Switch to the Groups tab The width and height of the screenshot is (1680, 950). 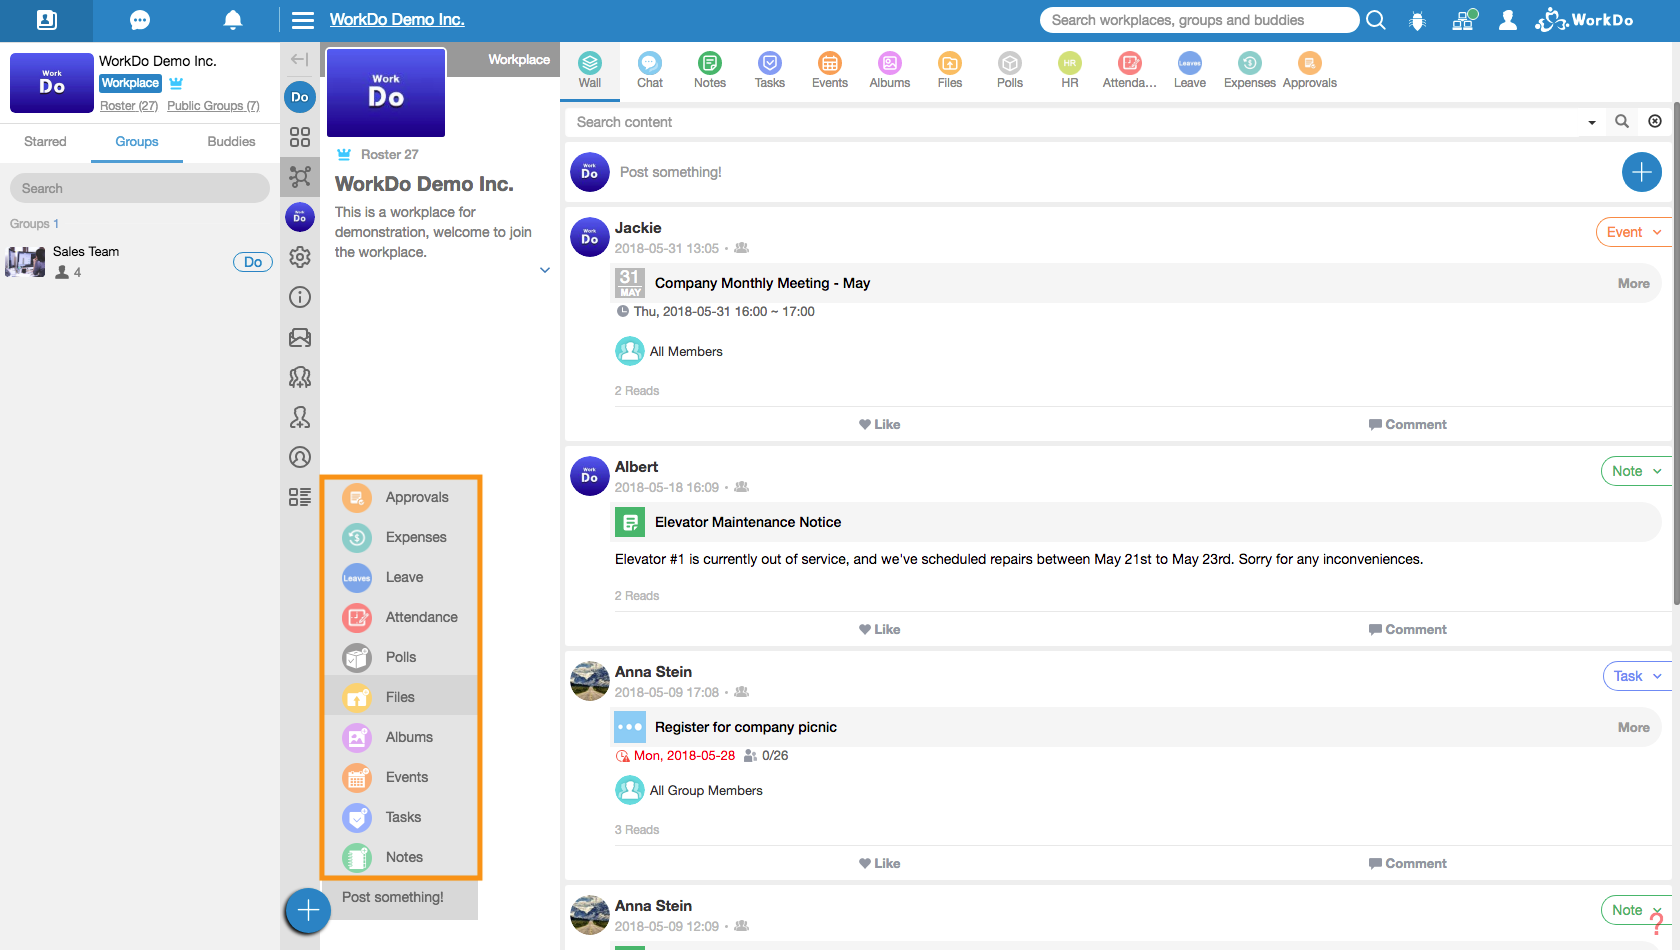coord(137,142)
